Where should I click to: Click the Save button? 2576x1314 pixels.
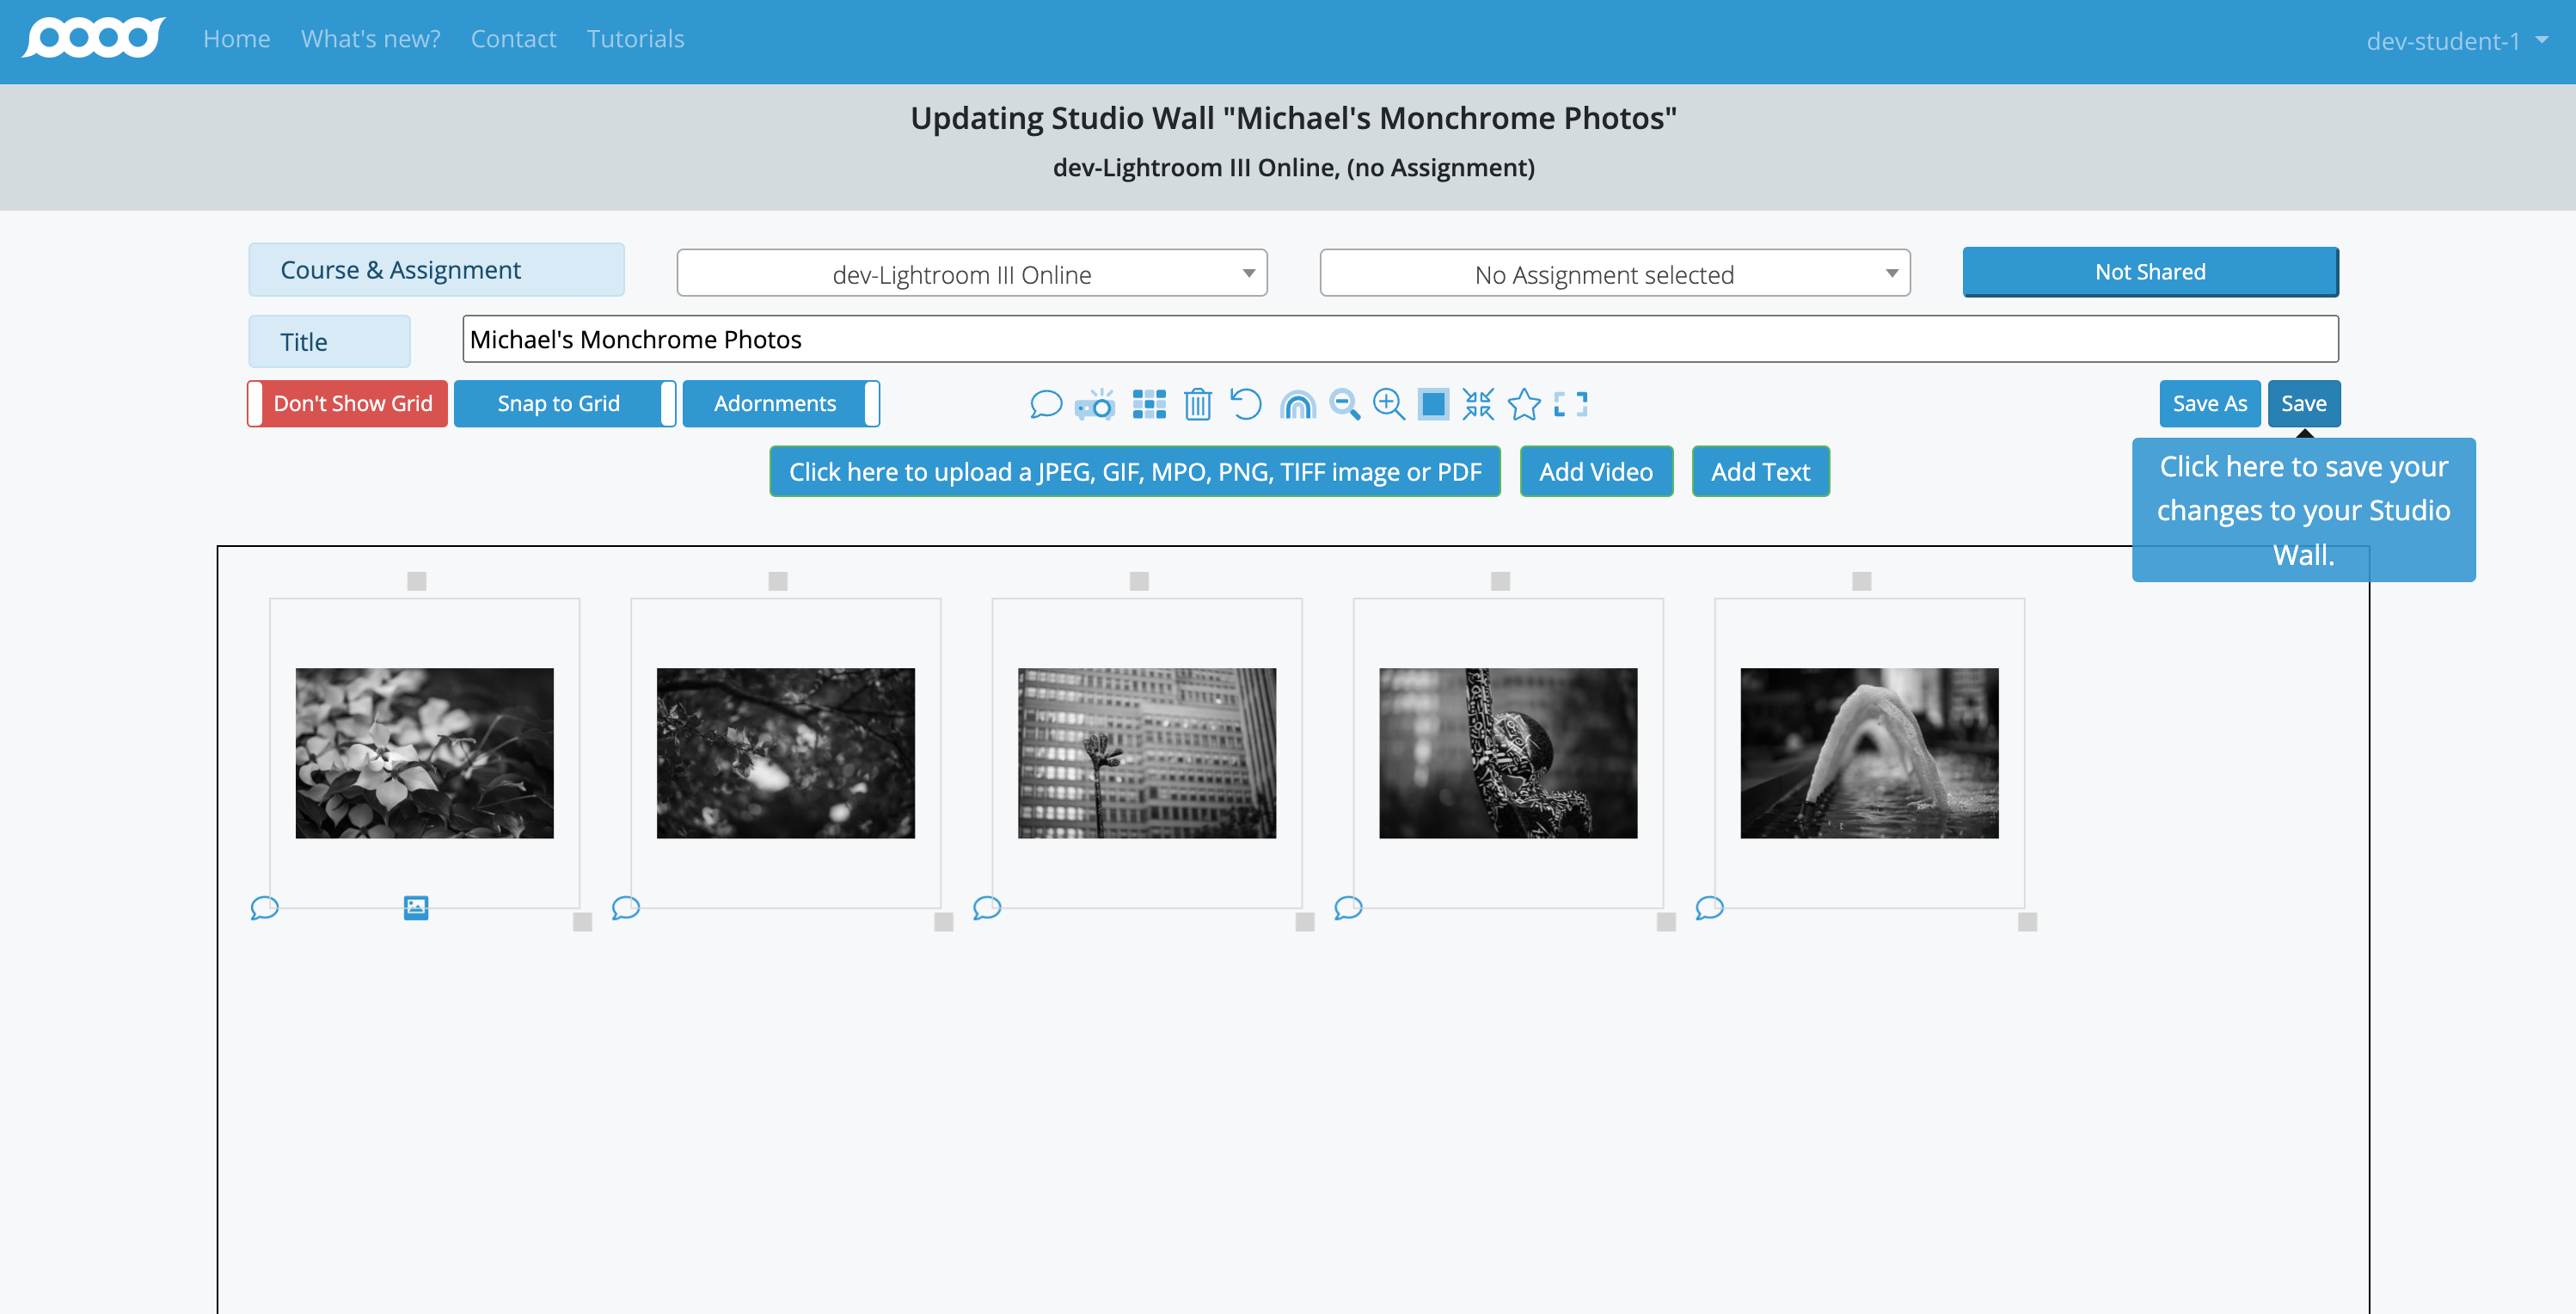[x=2304, y=404]
